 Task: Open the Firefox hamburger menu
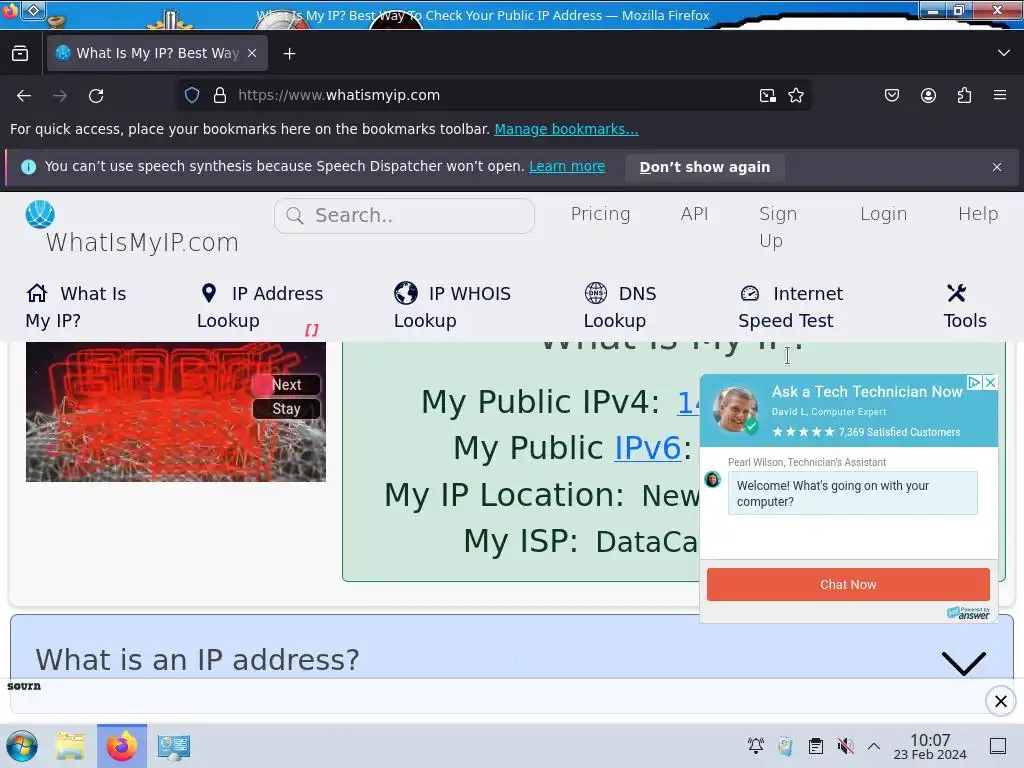click(1000, 95)
